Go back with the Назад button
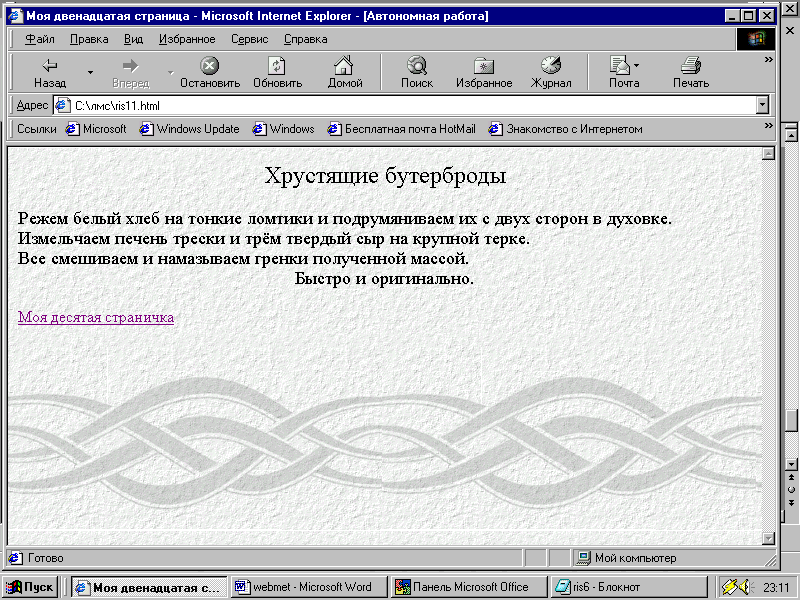800x600 pixels. (49, 72)
